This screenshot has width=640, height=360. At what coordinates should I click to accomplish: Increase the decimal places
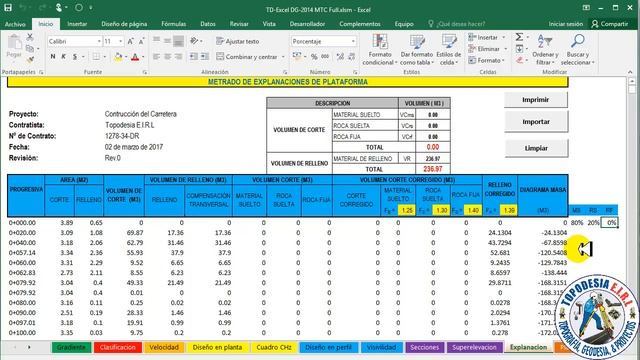tap(340, 57)
